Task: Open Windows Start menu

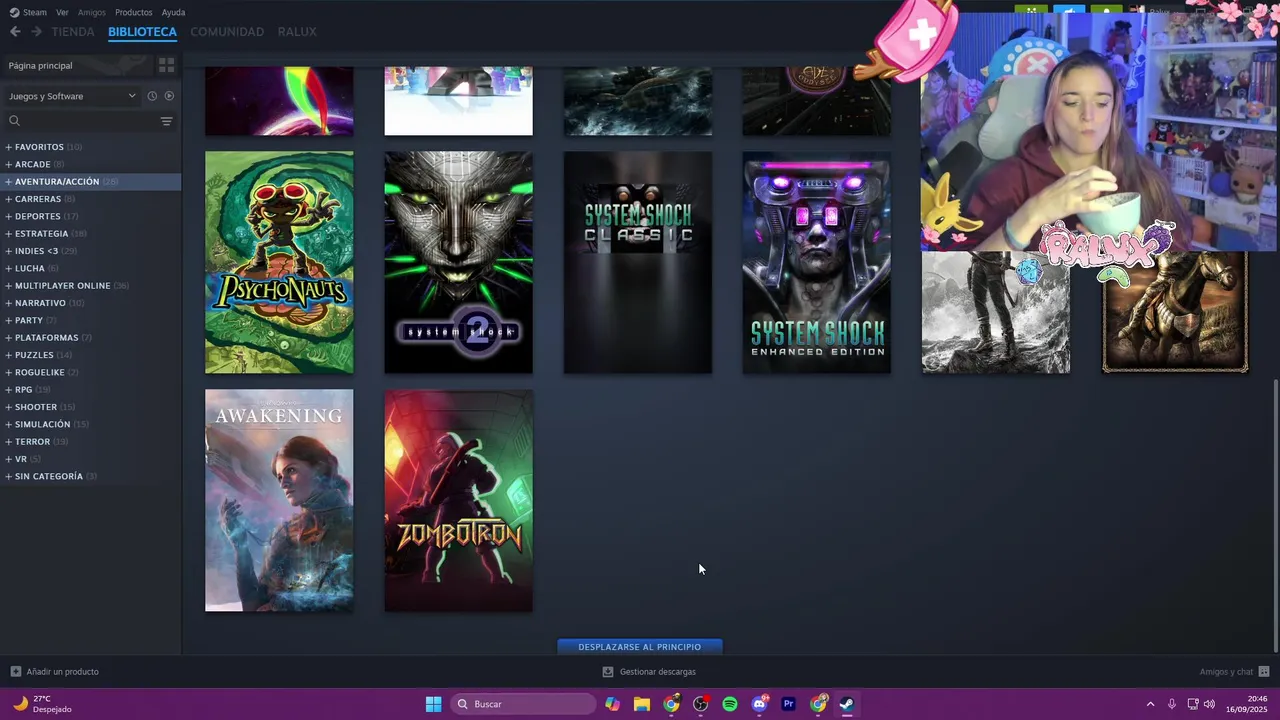Action: point(433,704)
